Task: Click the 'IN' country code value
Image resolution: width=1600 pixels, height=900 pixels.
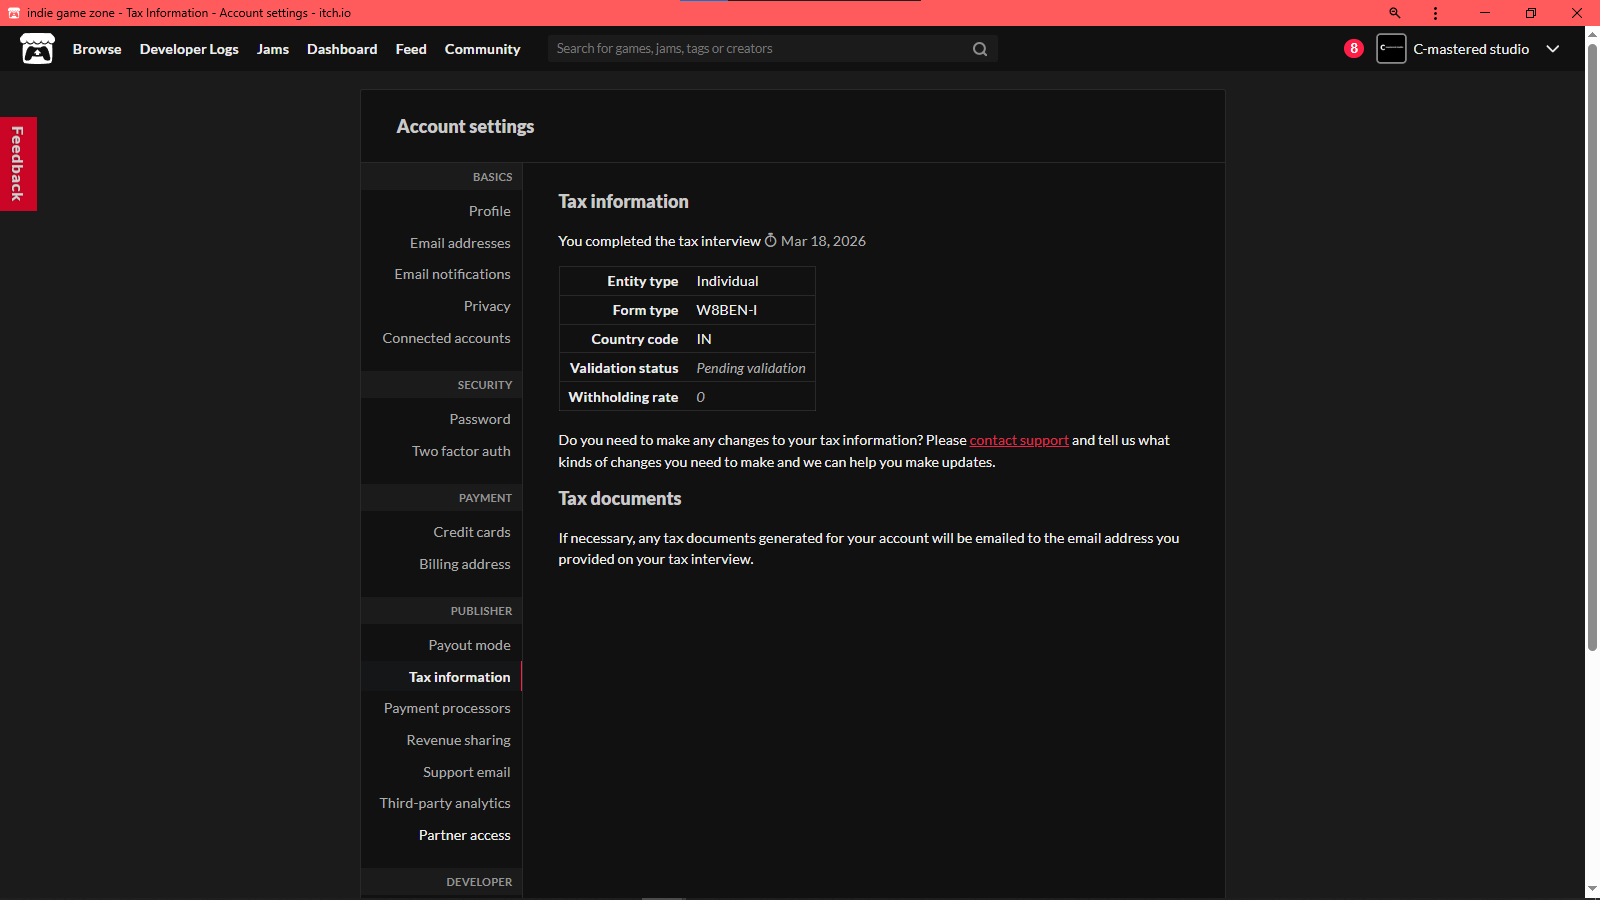Action: pyautogui.click(x=704, y=339)
